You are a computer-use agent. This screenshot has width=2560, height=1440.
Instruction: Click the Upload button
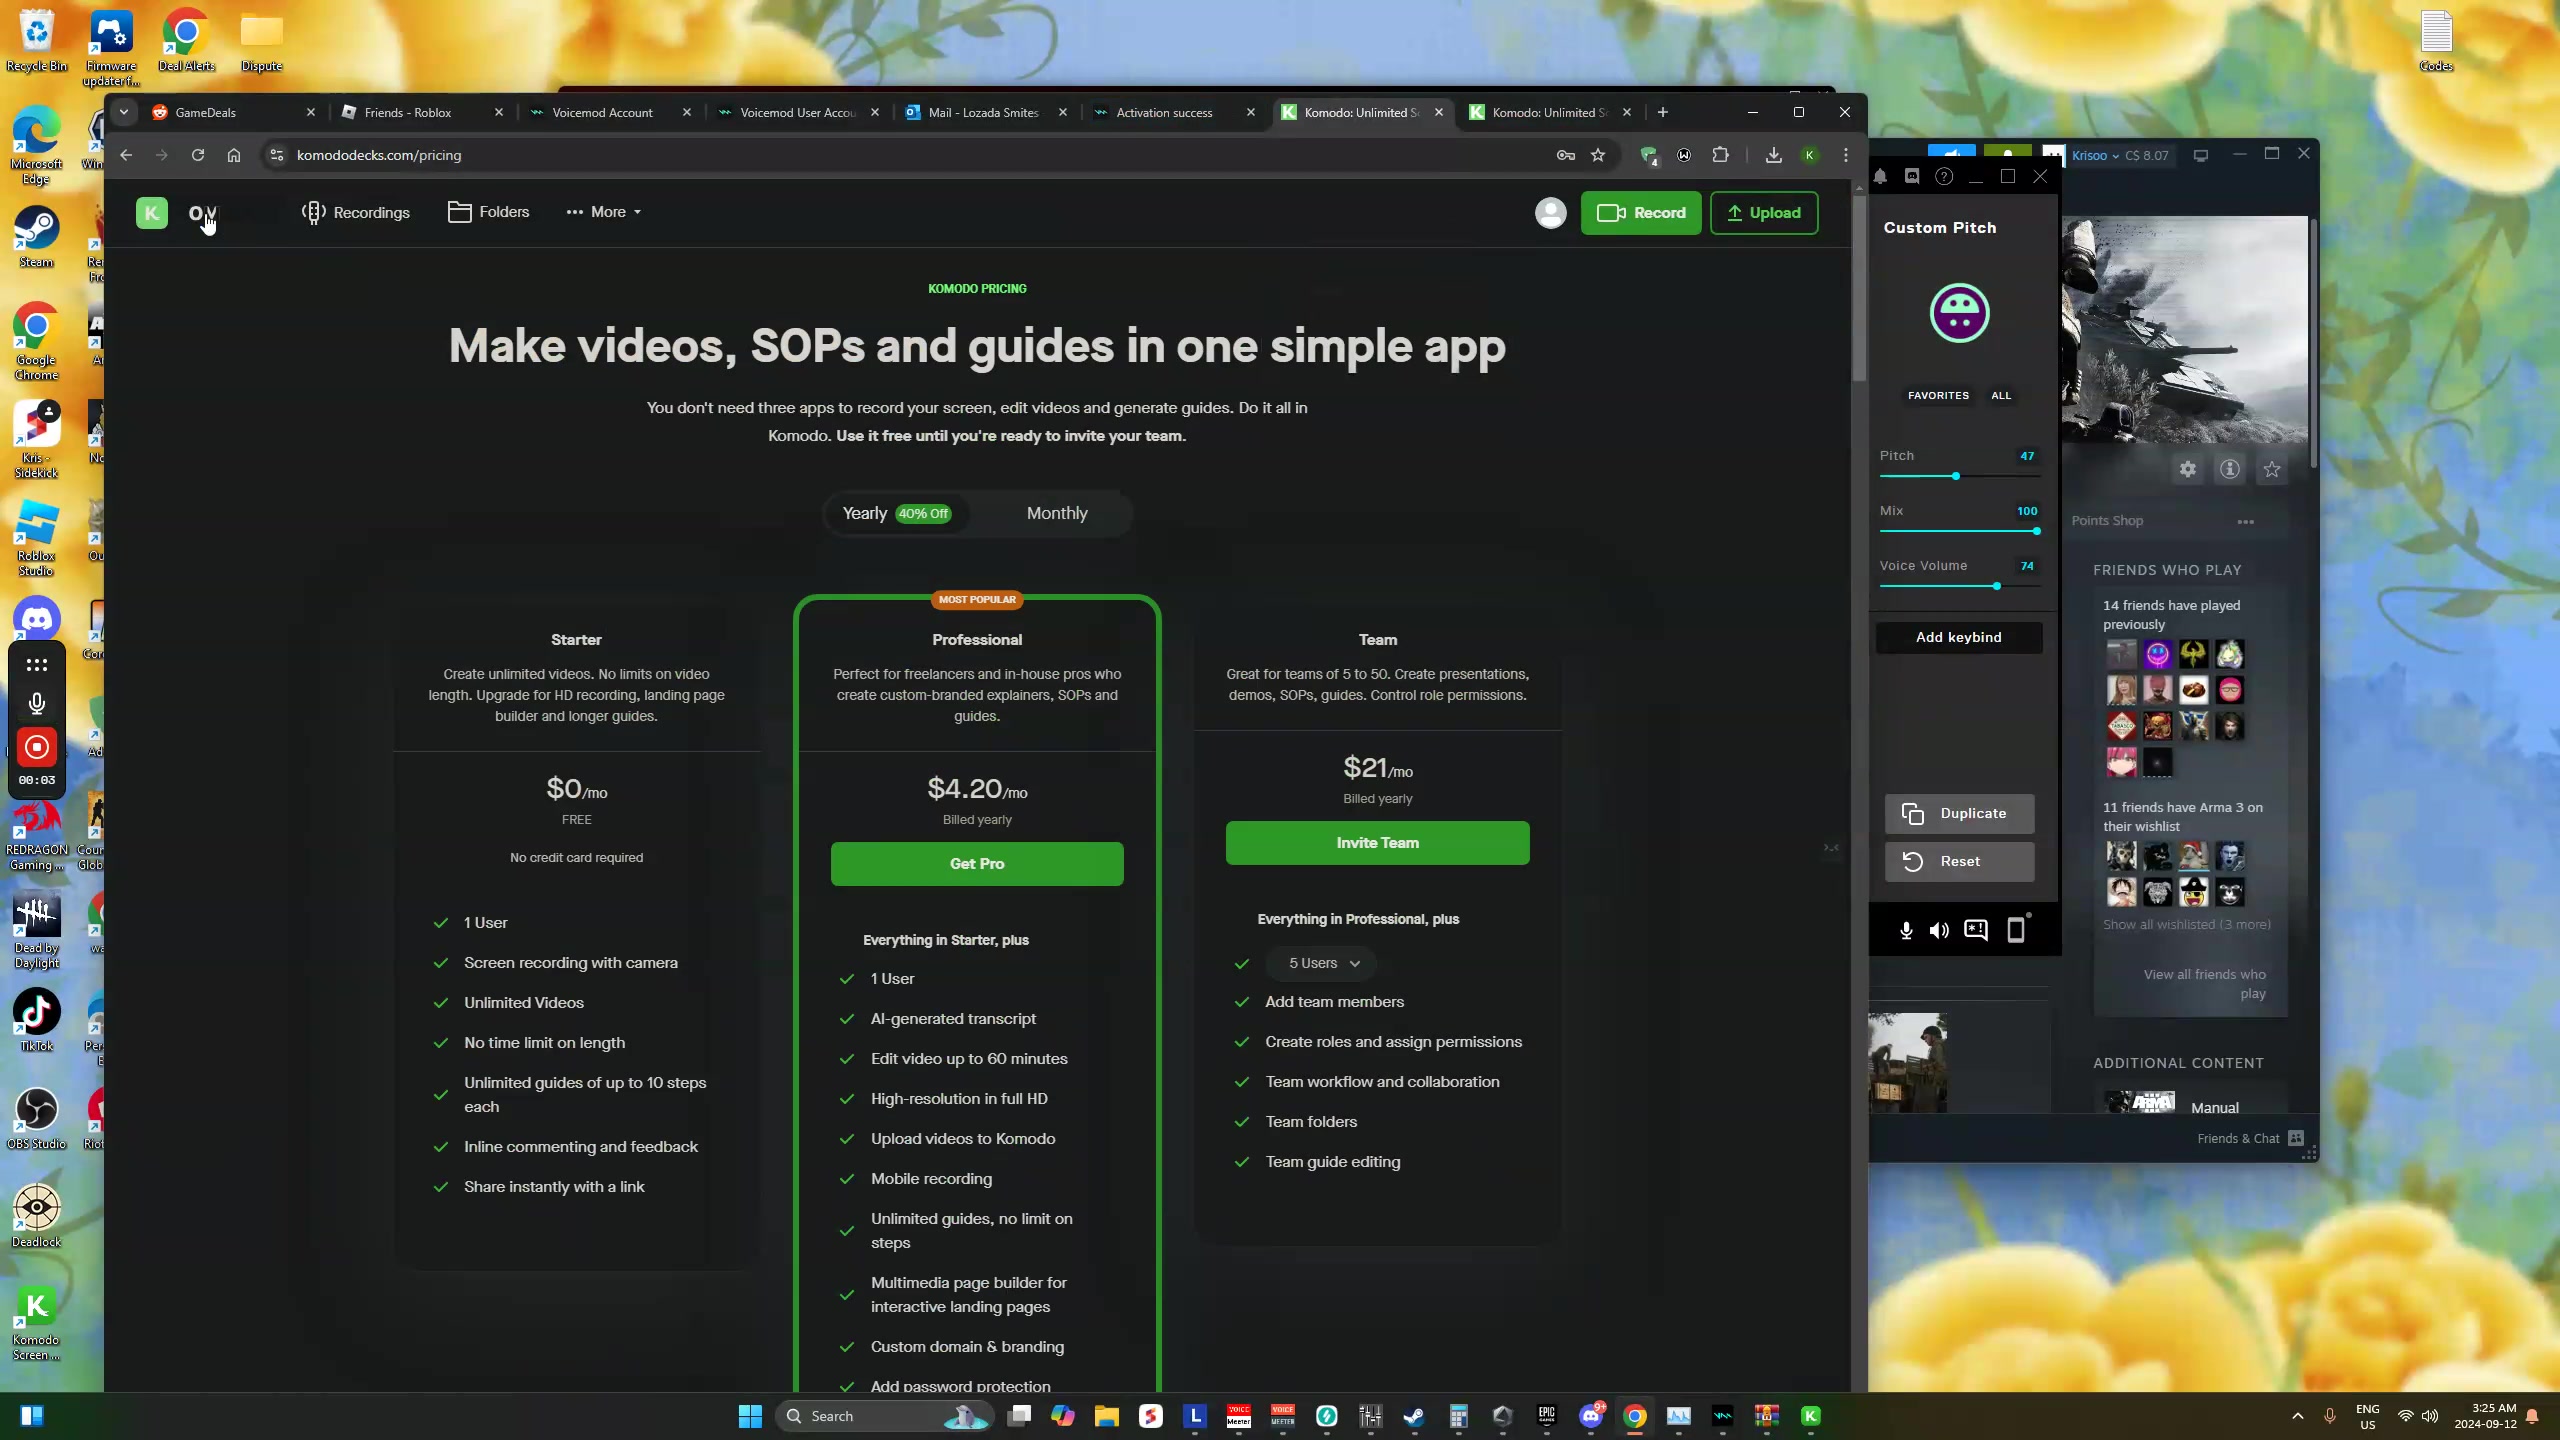point(1764,213)
